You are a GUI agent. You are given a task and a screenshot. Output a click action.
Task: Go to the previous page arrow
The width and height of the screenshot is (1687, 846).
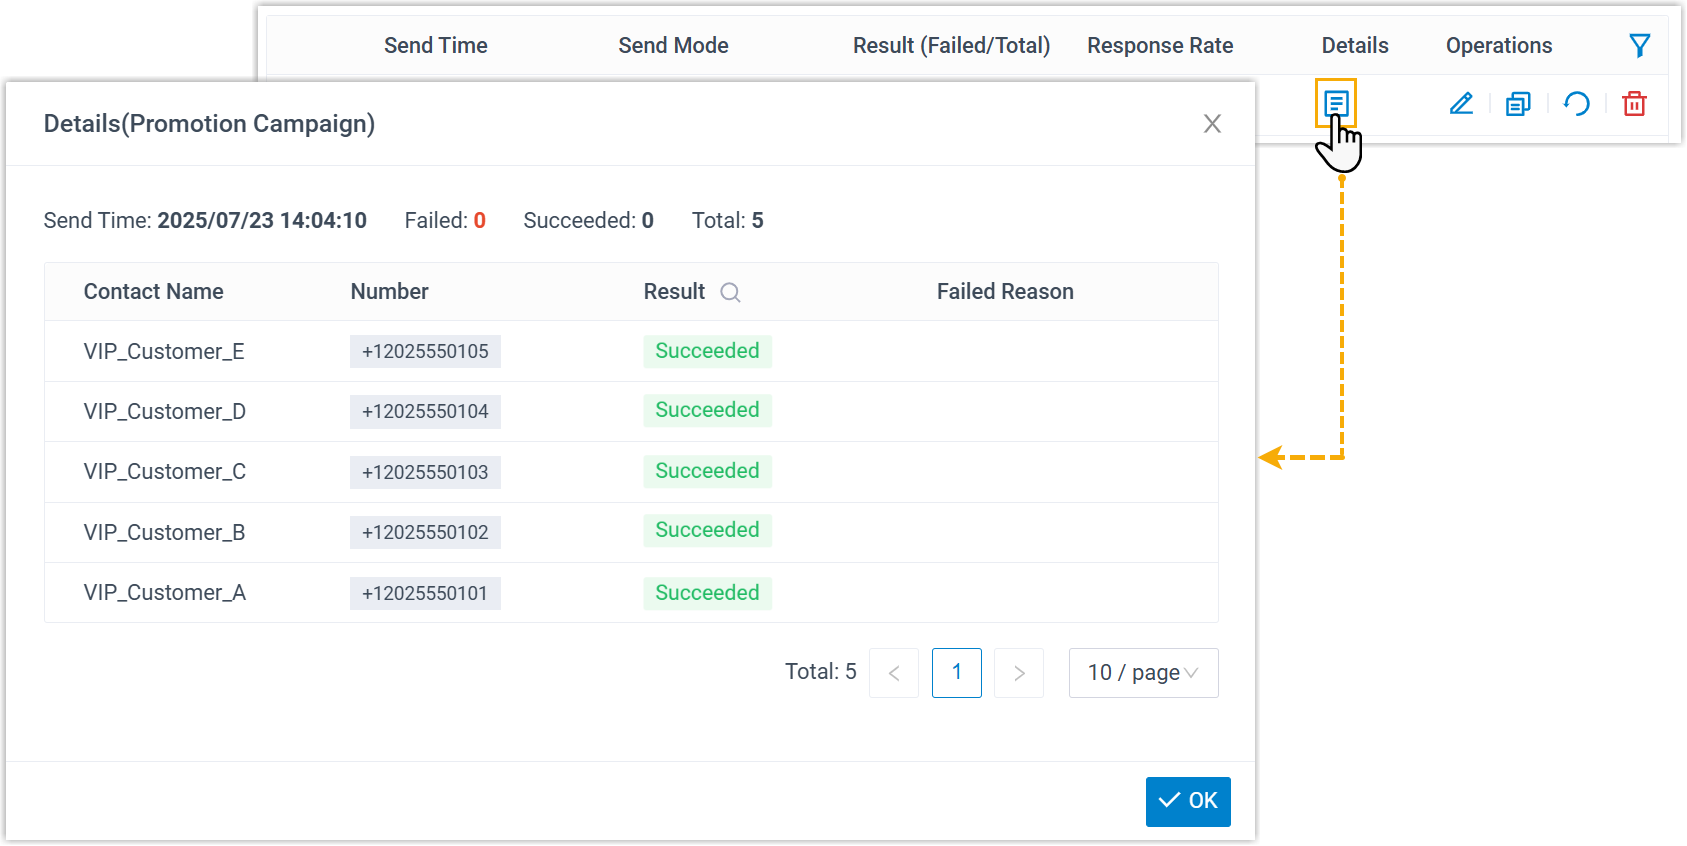(894, 673)
